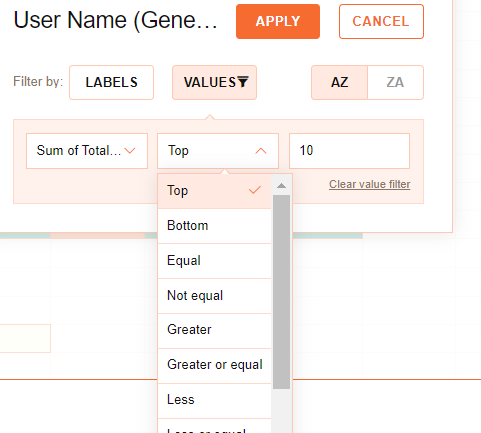This screenshot has height=433, width=481.
Task: Click the checkmark next to Top option
Action: click(x=255, y=190)
